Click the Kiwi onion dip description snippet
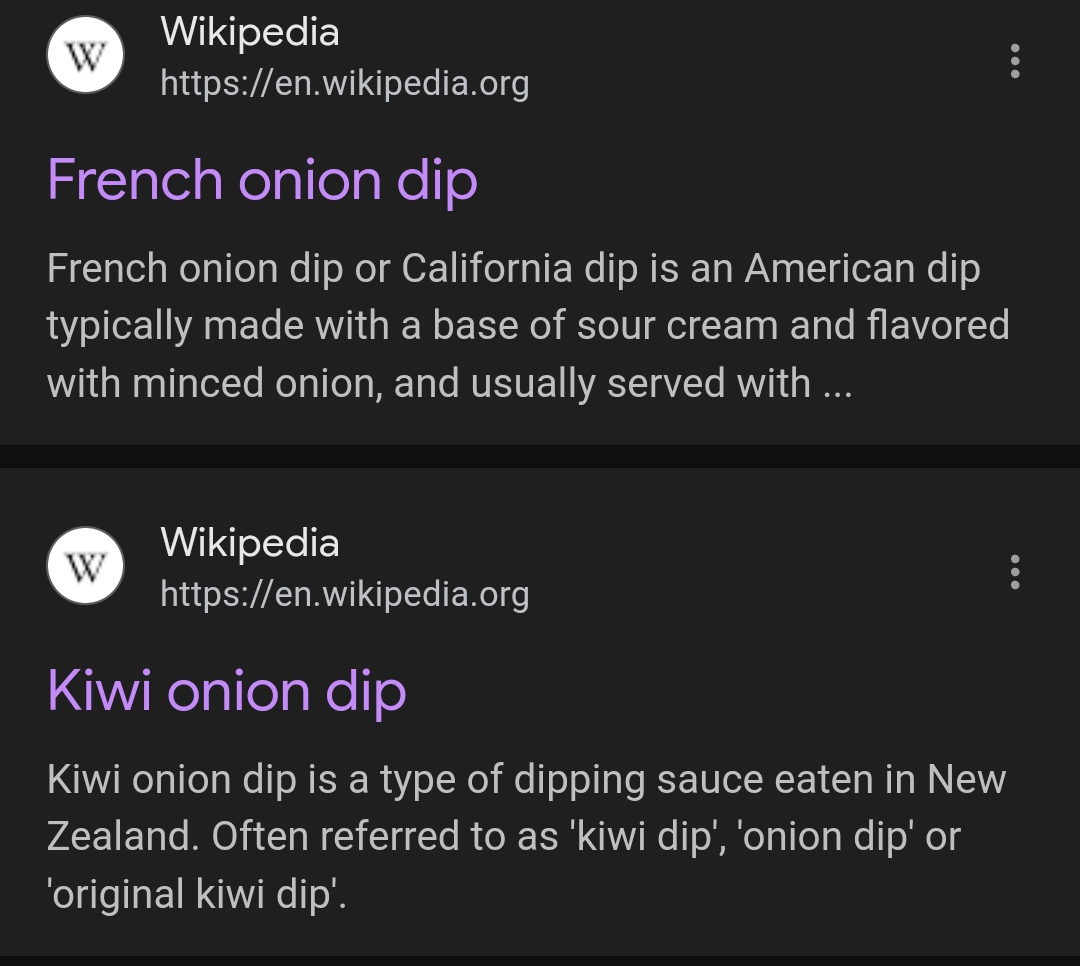Viewport: 1080px width, 966px height. (x=525, y=837)
